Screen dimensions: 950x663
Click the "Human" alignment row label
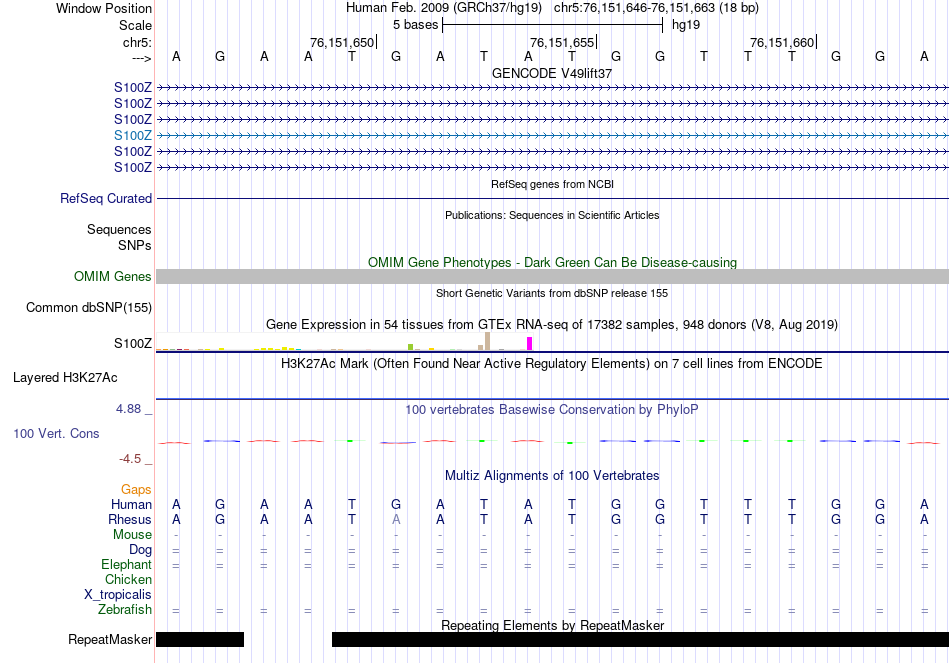coord(131,504)
